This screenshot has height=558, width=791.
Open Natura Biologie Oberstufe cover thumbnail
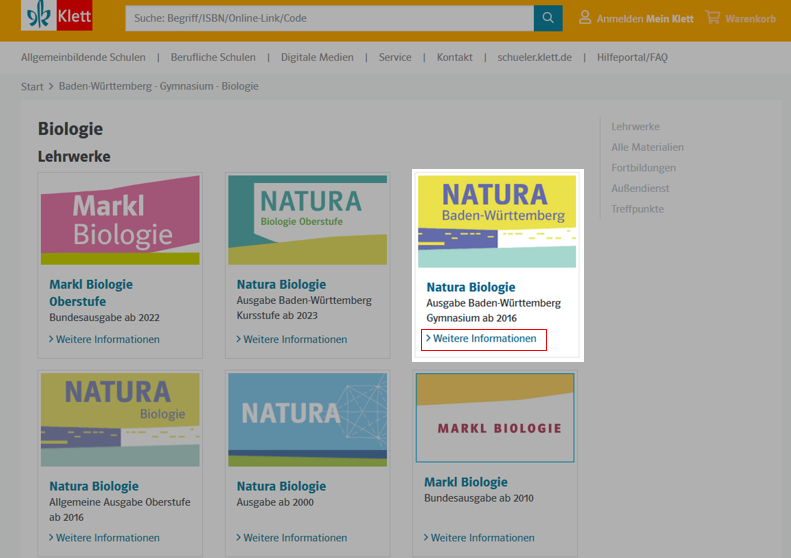[x=307, y=220]
